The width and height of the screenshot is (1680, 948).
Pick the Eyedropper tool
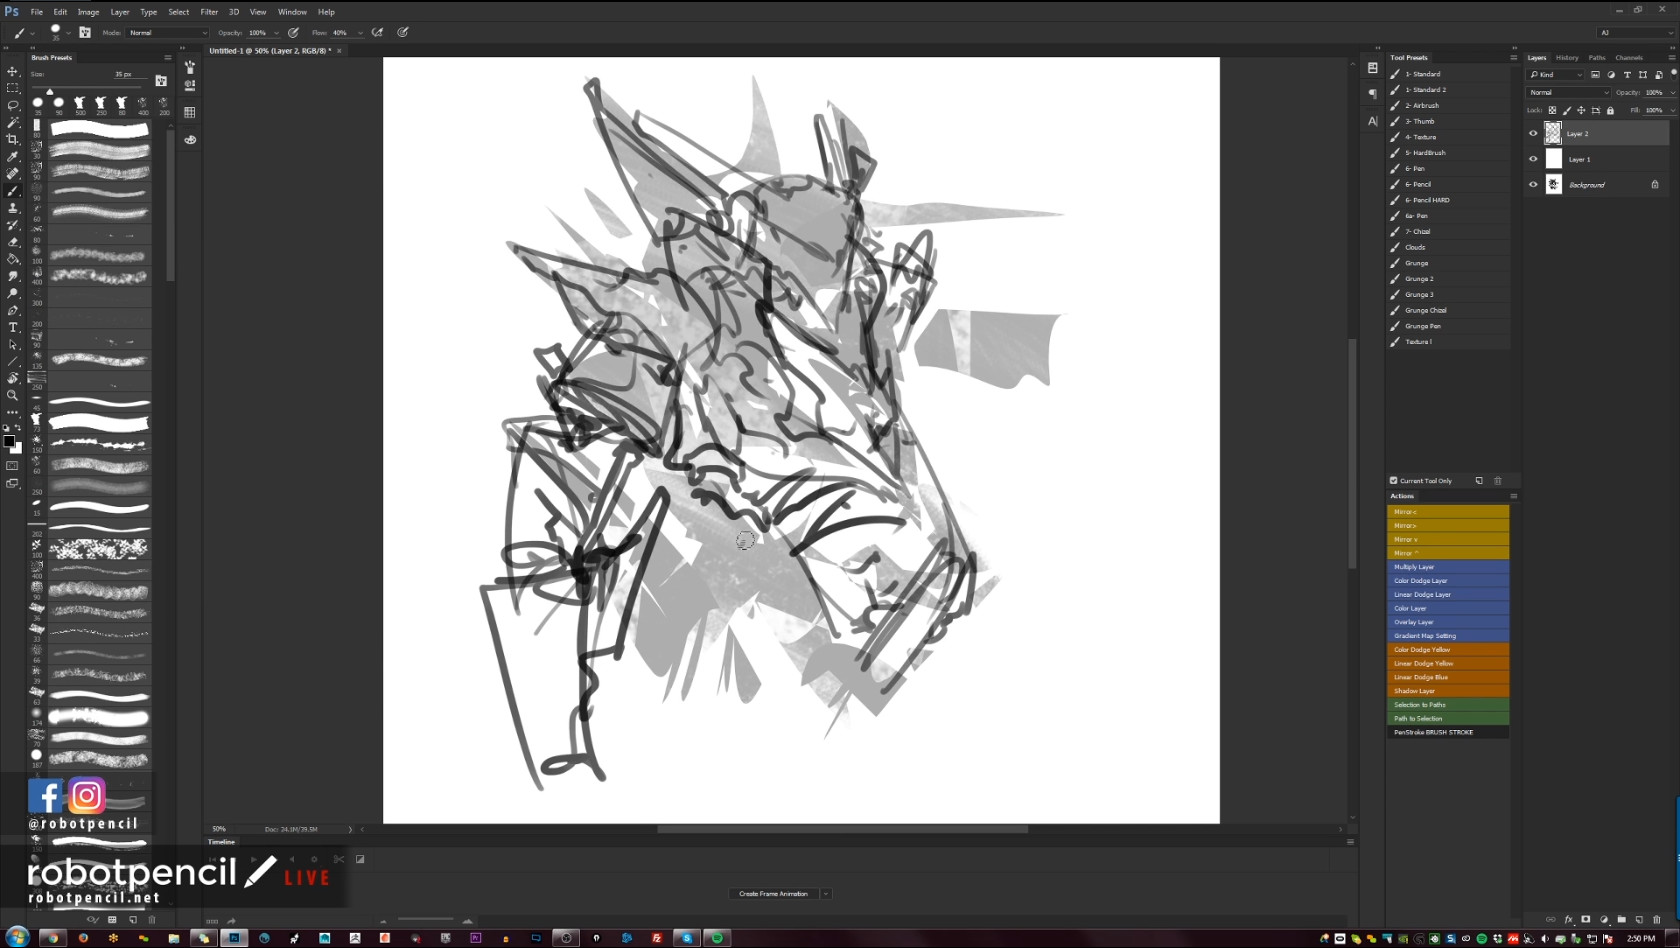13,156
